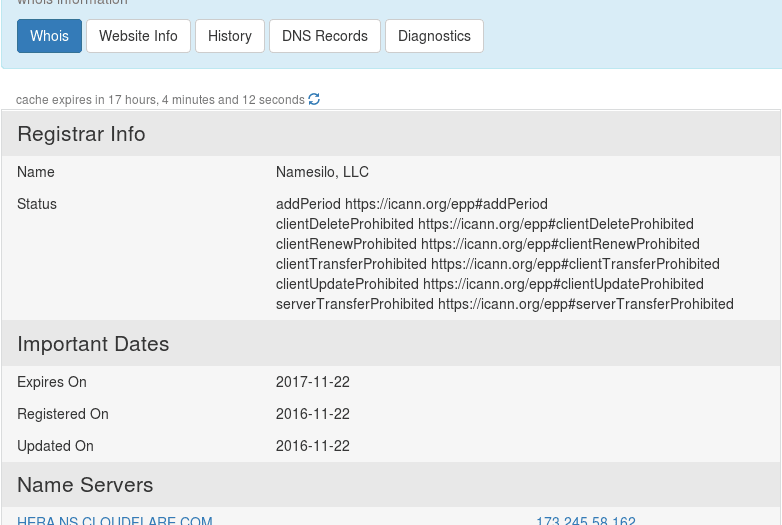Select the clientRenewProhibited status line

pos(488,244)
